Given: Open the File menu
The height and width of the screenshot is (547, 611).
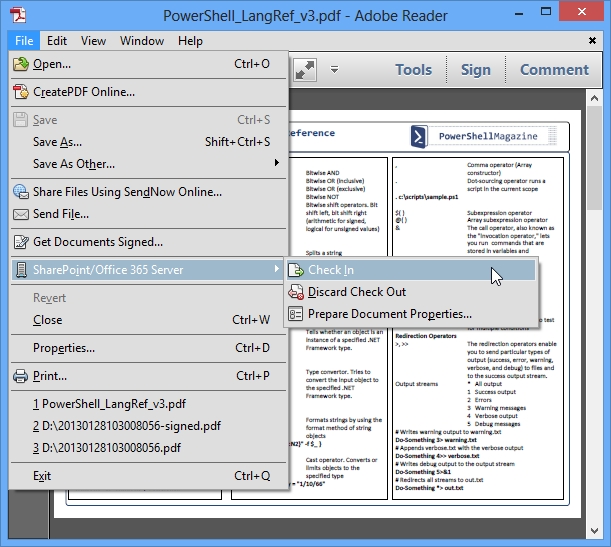Looking at the screenshot, I should (x=24, y=41).
